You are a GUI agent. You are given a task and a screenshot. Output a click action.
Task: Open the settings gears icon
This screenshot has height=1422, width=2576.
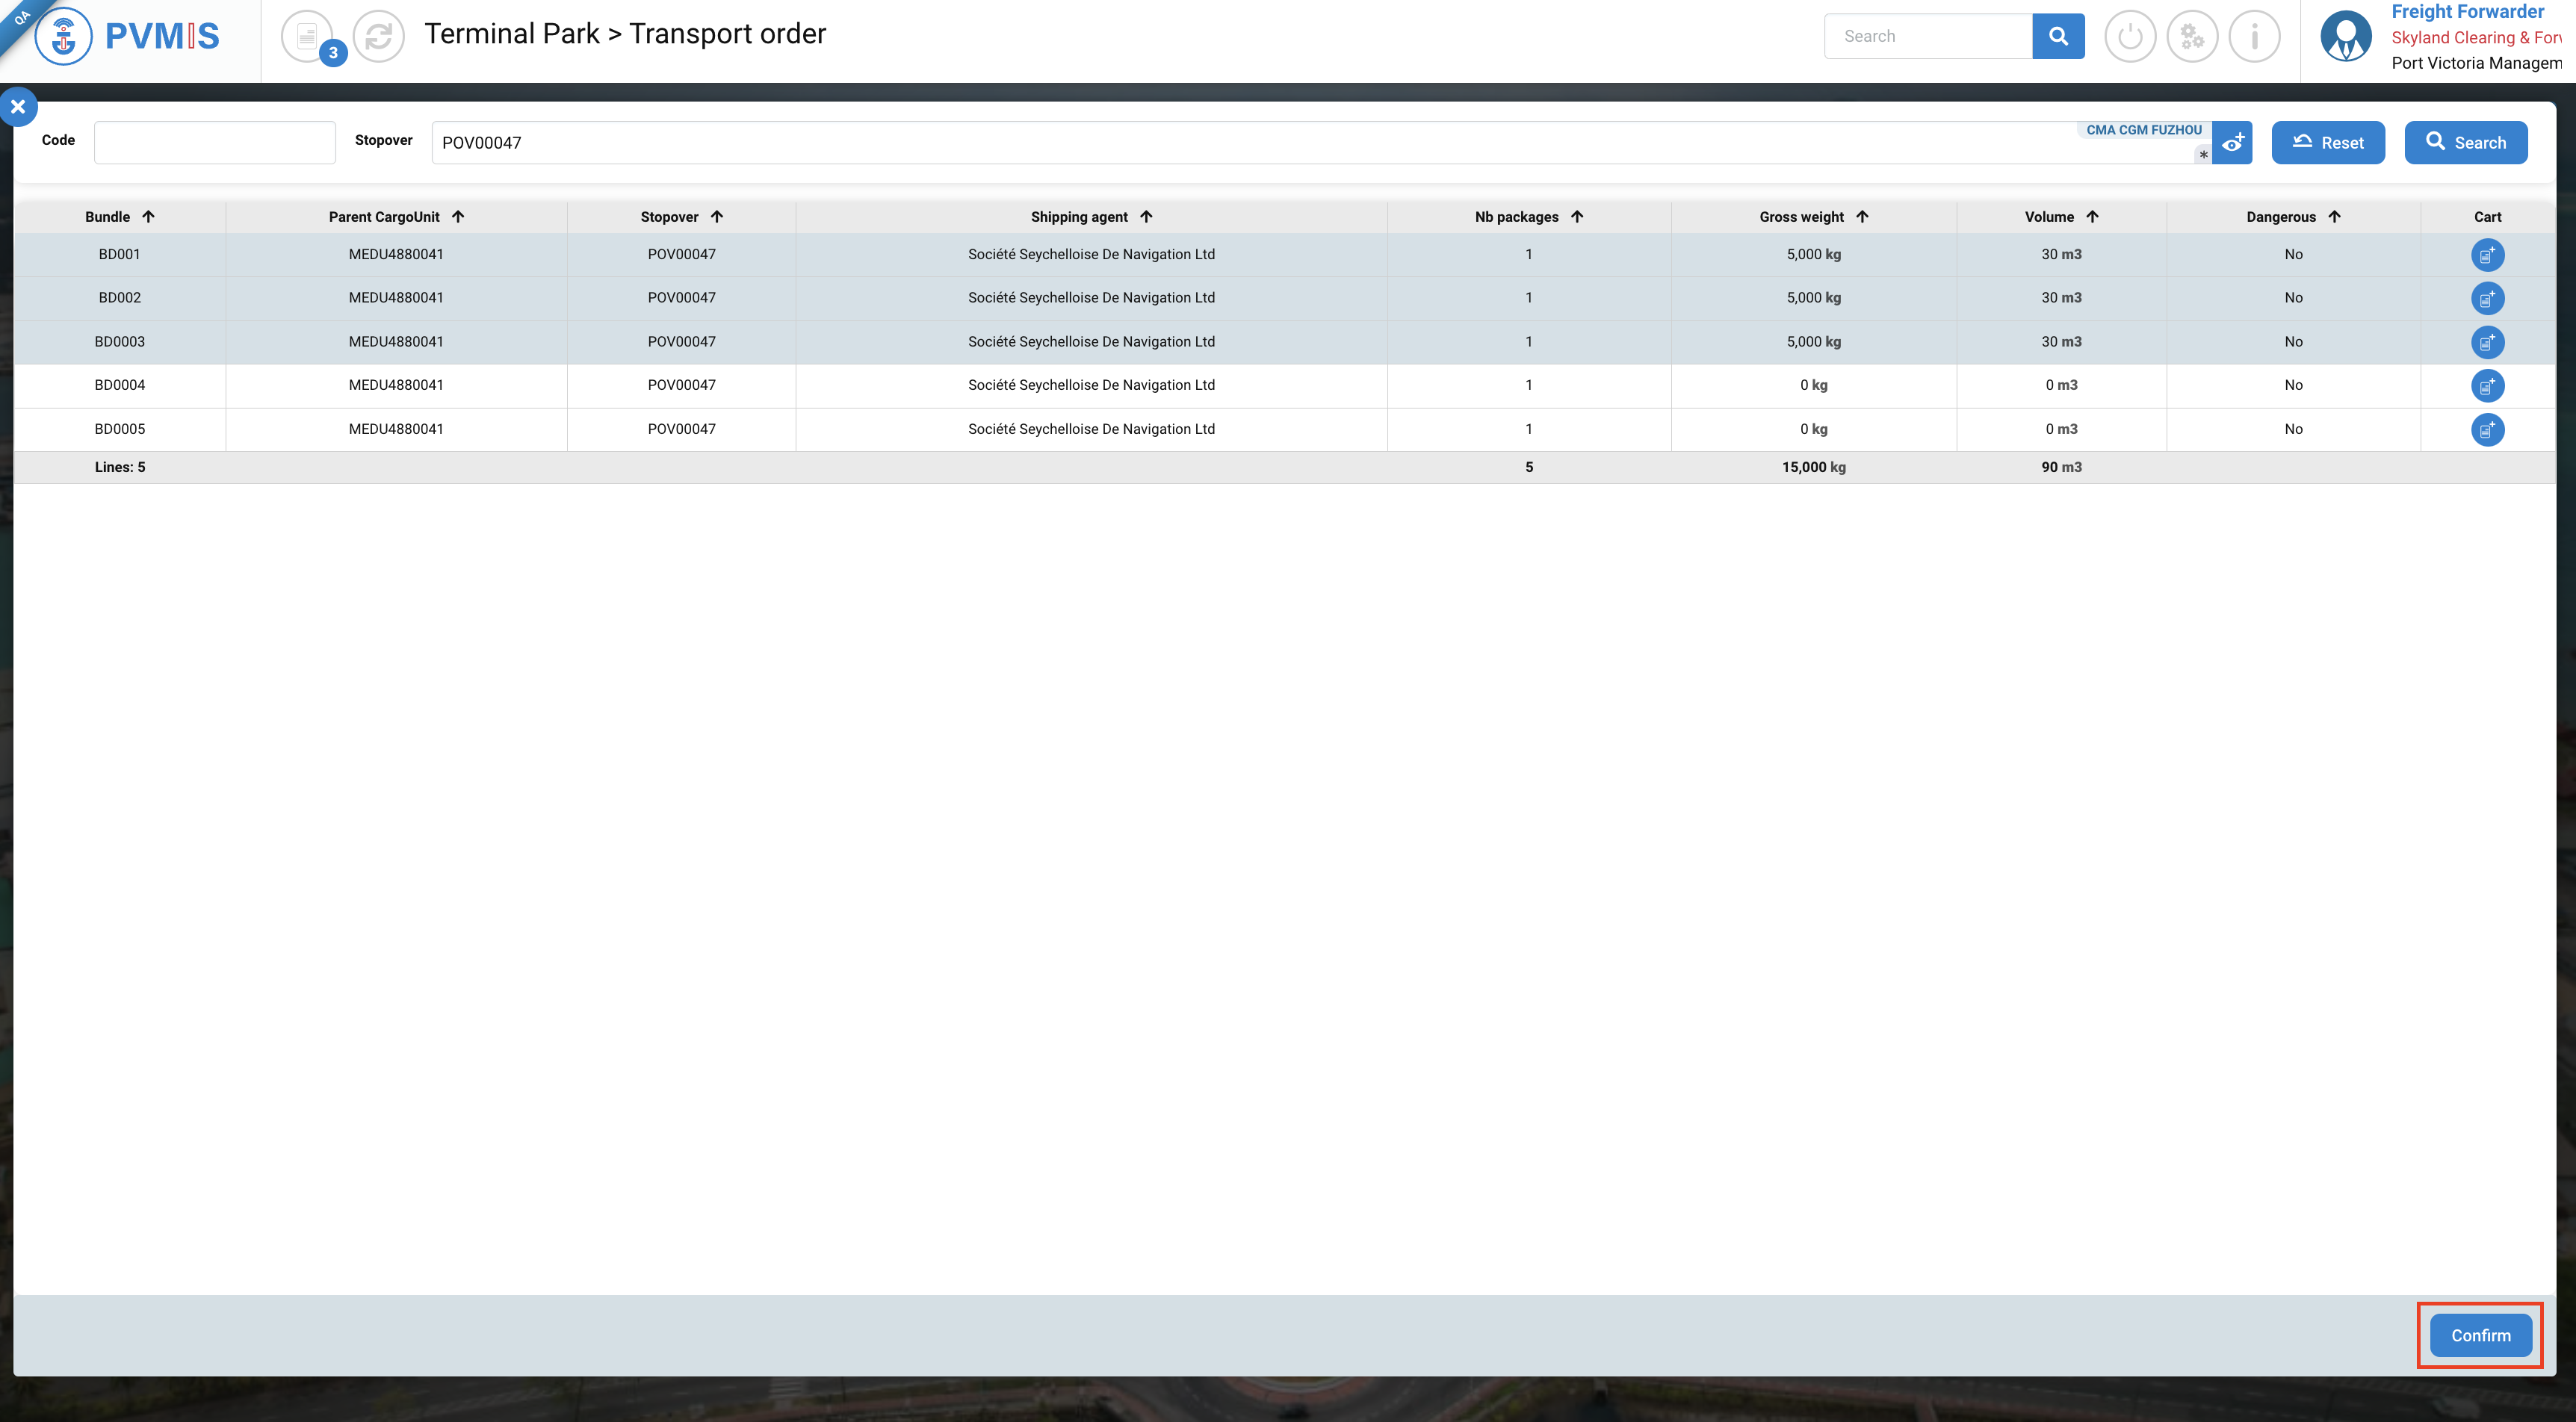coord(2192,37)
